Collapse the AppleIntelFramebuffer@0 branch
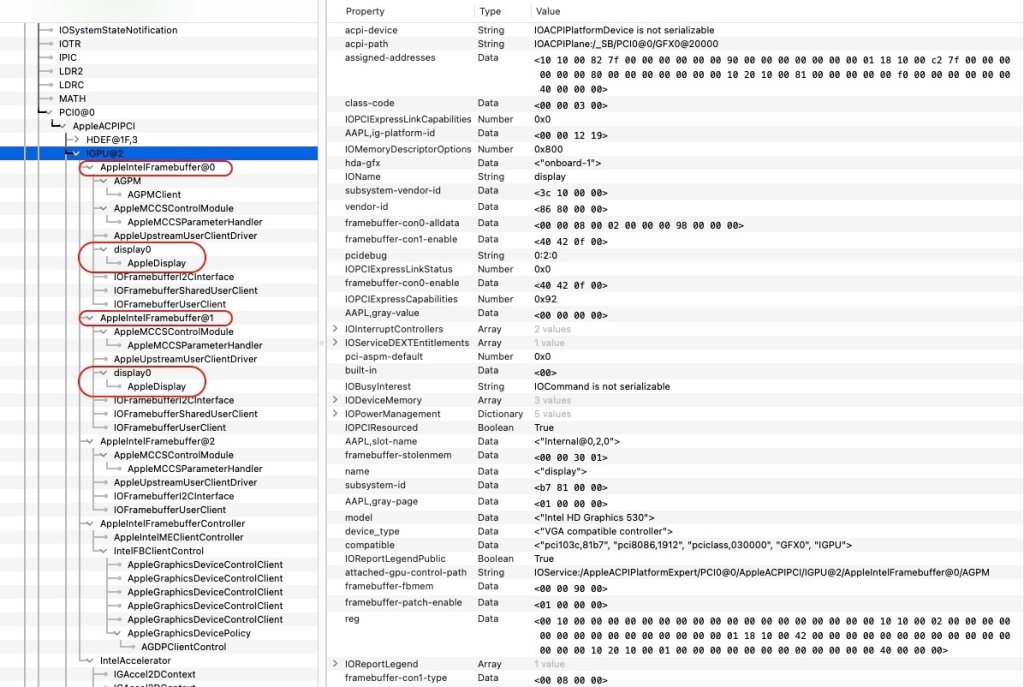Screen dimensions: 1024x687 point(90,167)
